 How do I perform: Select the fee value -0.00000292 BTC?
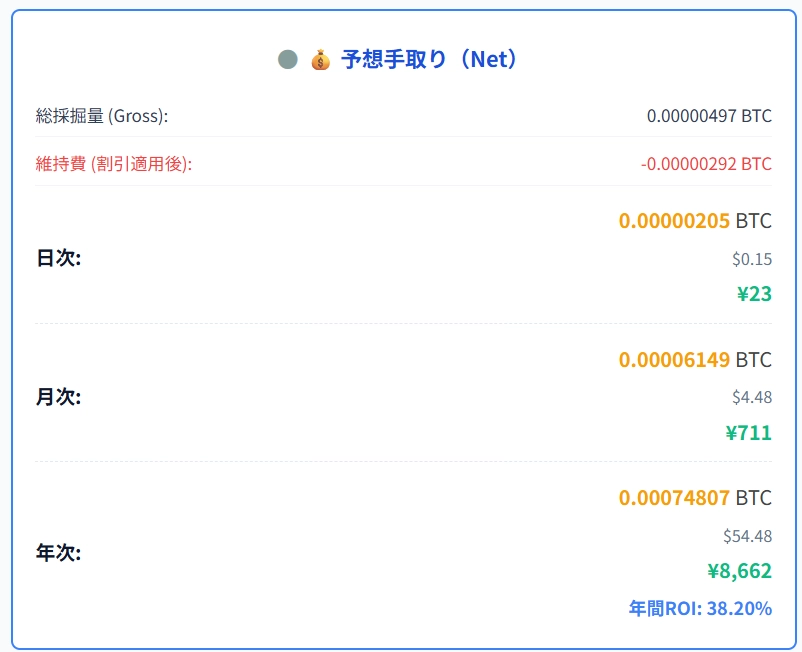[x=706, y=164]
